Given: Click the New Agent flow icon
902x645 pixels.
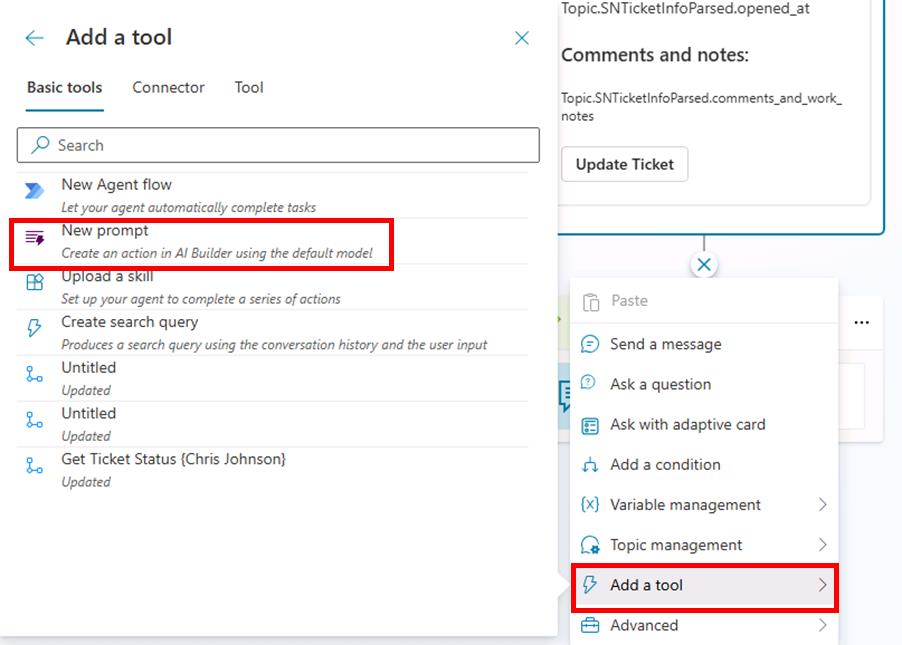Looking at the screenshot, I should pyautogui.click(x=35, y=192).
